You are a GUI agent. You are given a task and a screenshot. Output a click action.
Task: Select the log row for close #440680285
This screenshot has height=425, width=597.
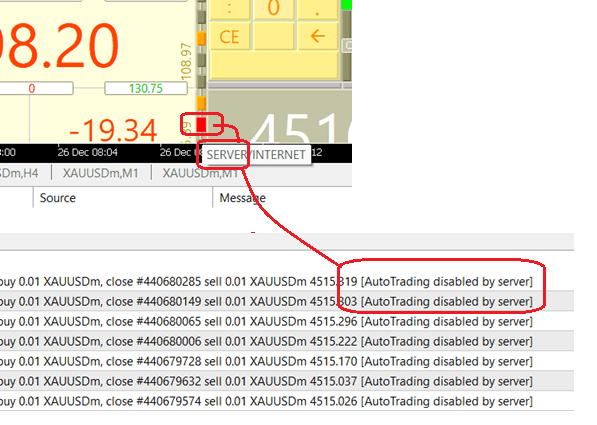click(x=287, y=282)
